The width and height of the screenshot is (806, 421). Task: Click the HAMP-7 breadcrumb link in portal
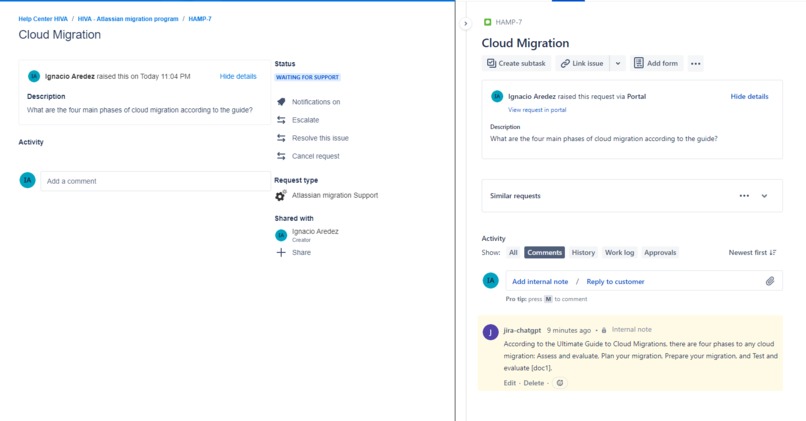(x=200, y=19)
